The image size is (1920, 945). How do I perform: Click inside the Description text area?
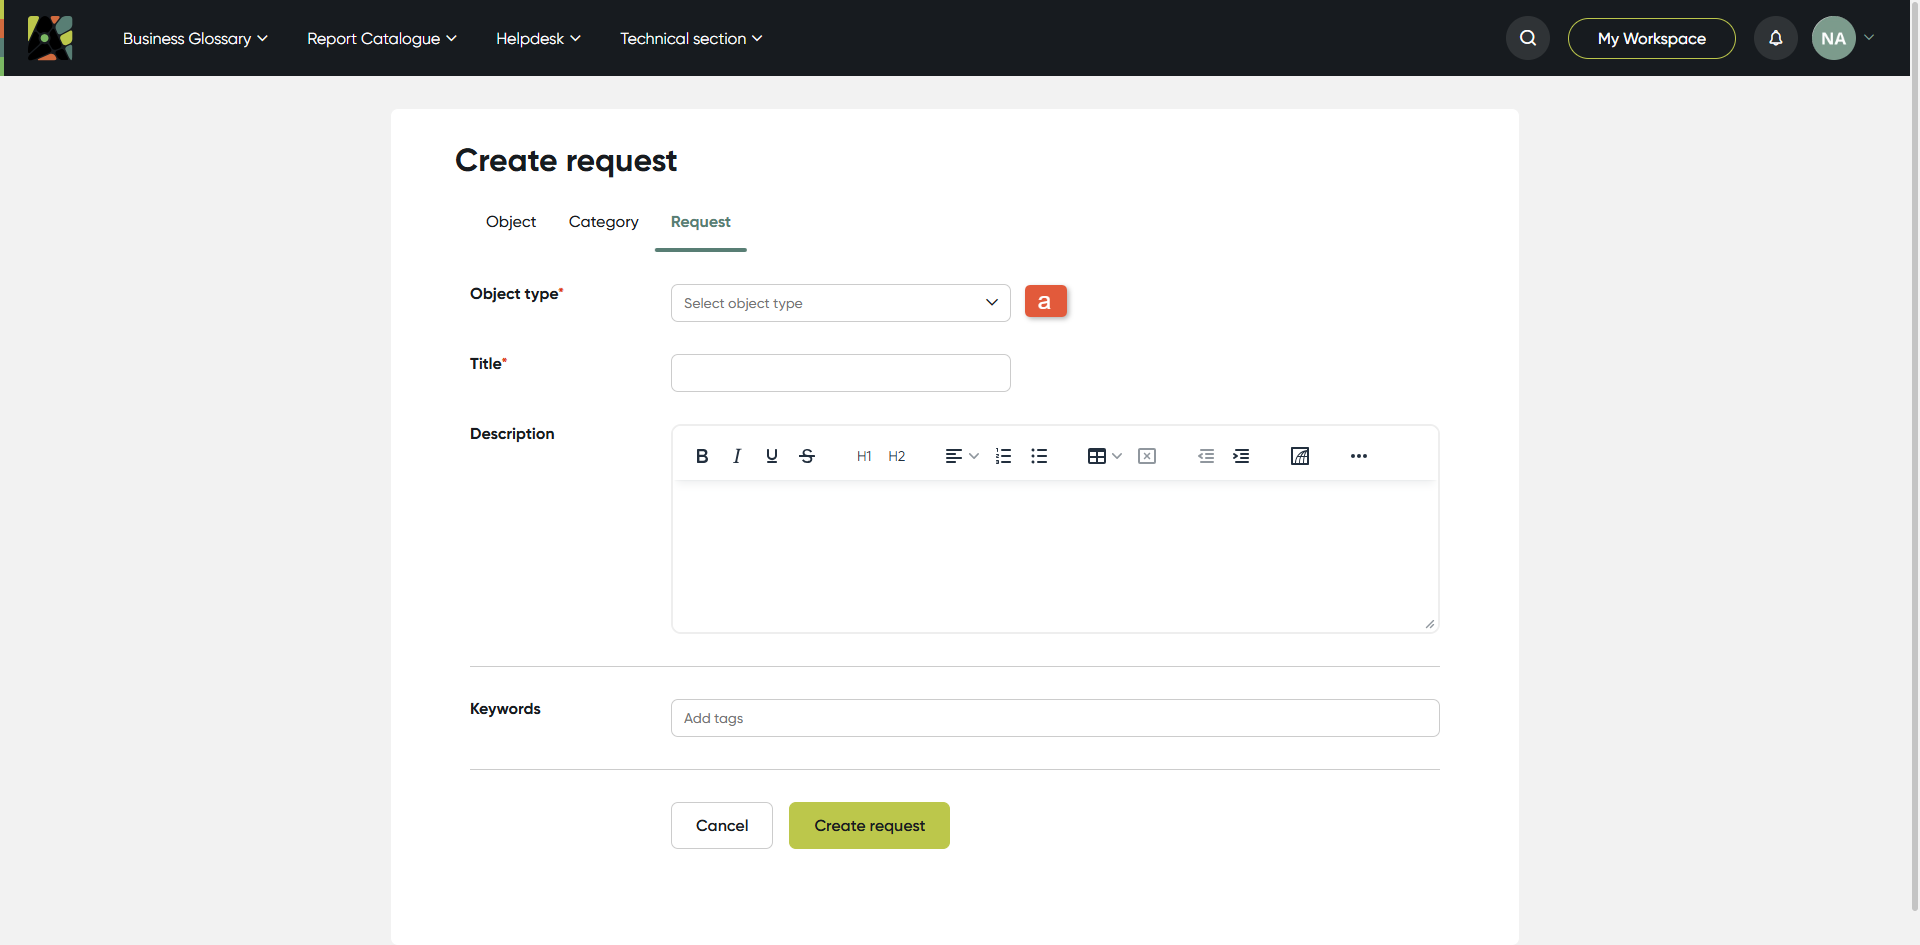click(x=1055, y=556)
